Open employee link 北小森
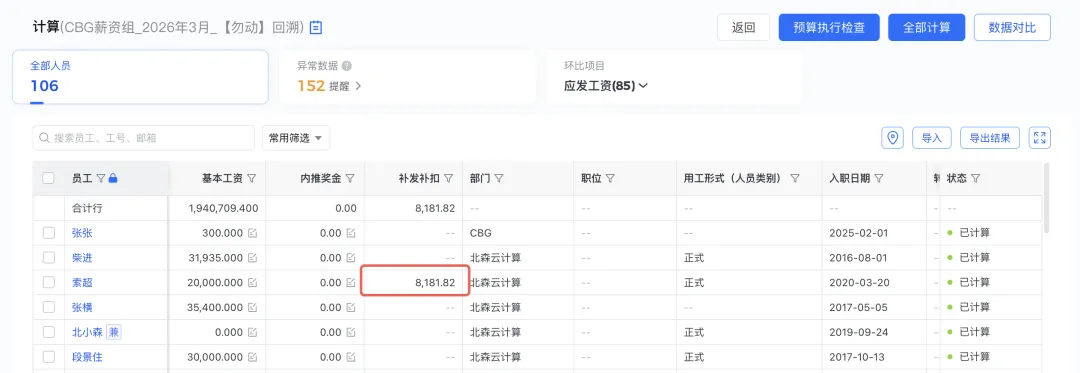The width and height of the screenshot is (1080, 373). 87,332
